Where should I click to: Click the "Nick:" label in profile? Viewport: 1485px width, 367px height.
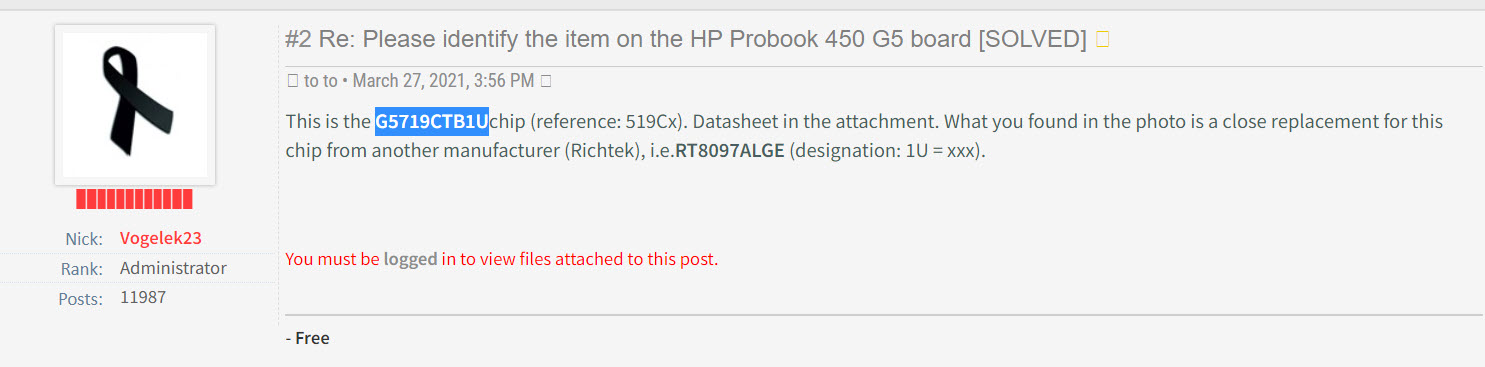tap(86, 239)
